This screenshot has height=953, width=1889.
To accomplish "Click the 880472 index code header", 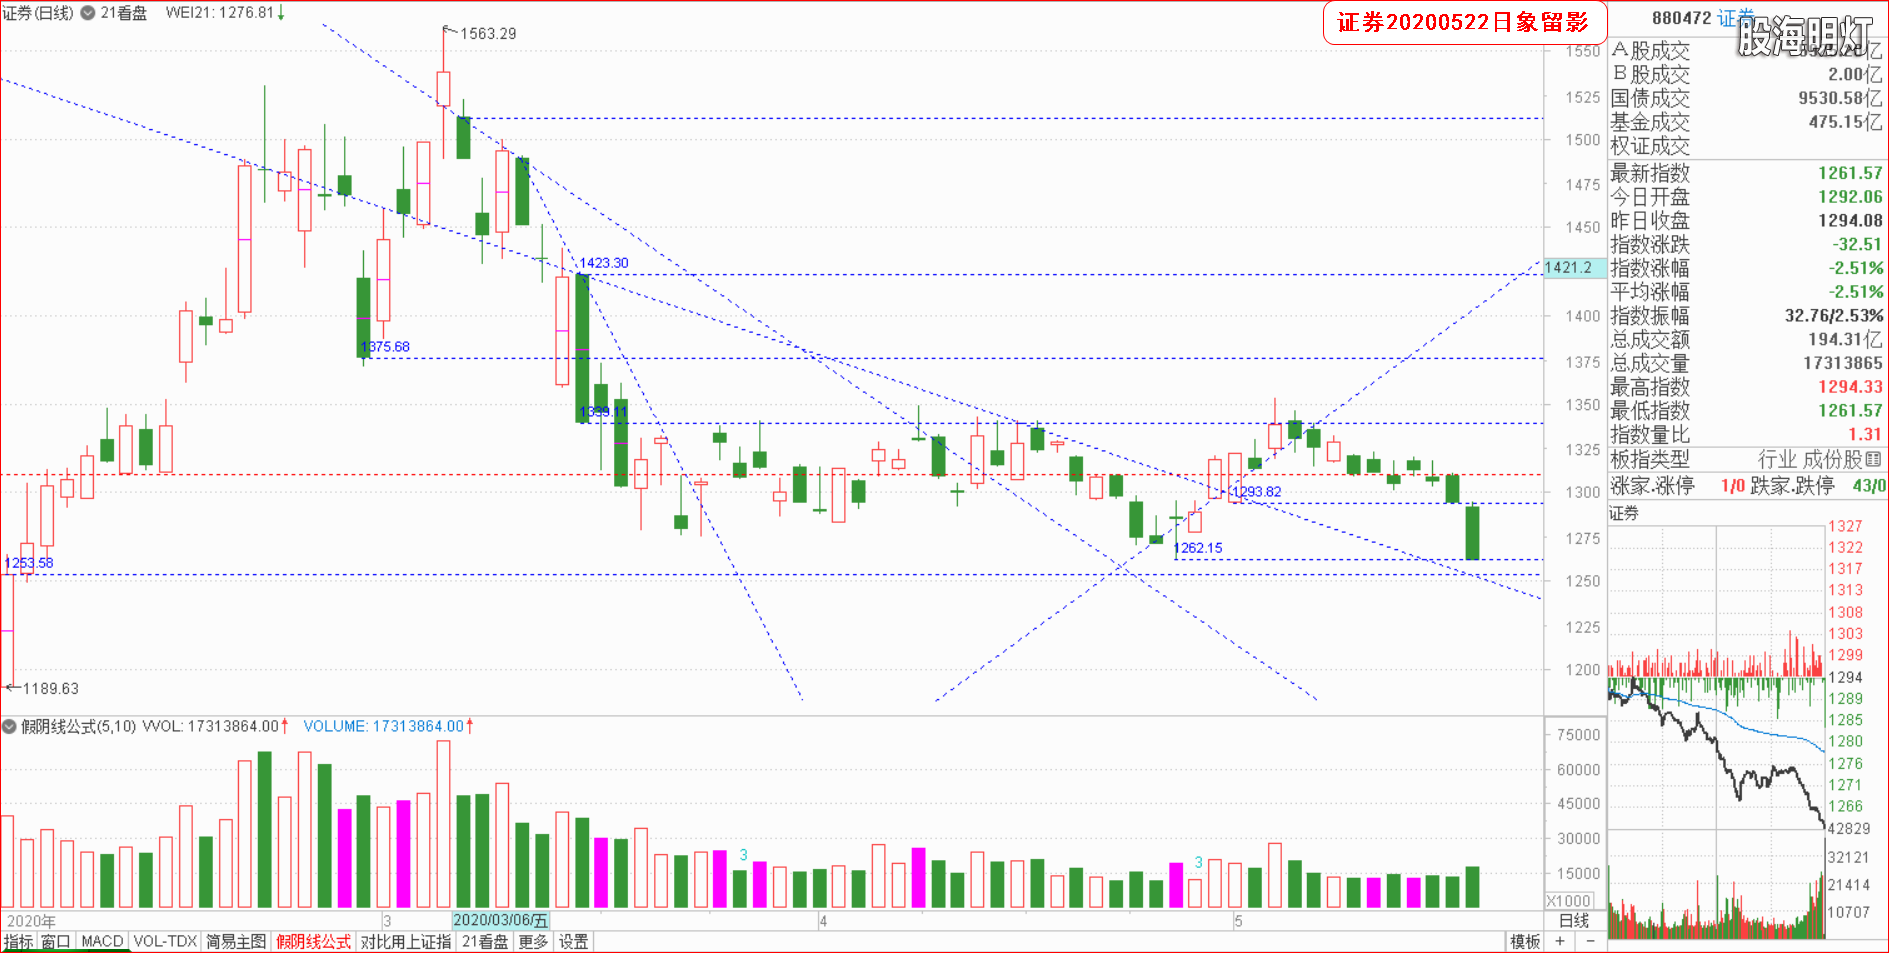I will (x=1681, y=18).
